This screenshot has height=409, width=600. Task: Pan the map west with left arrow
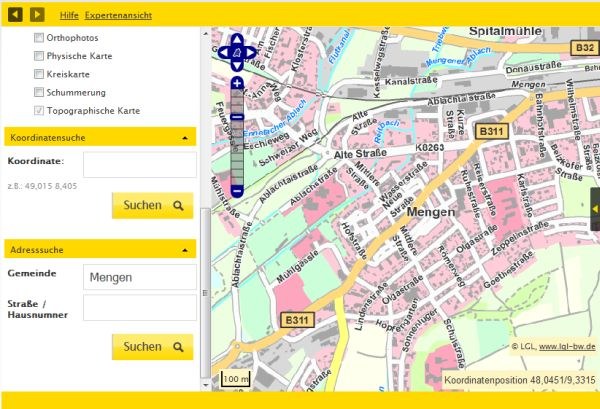tap(224, 52)
